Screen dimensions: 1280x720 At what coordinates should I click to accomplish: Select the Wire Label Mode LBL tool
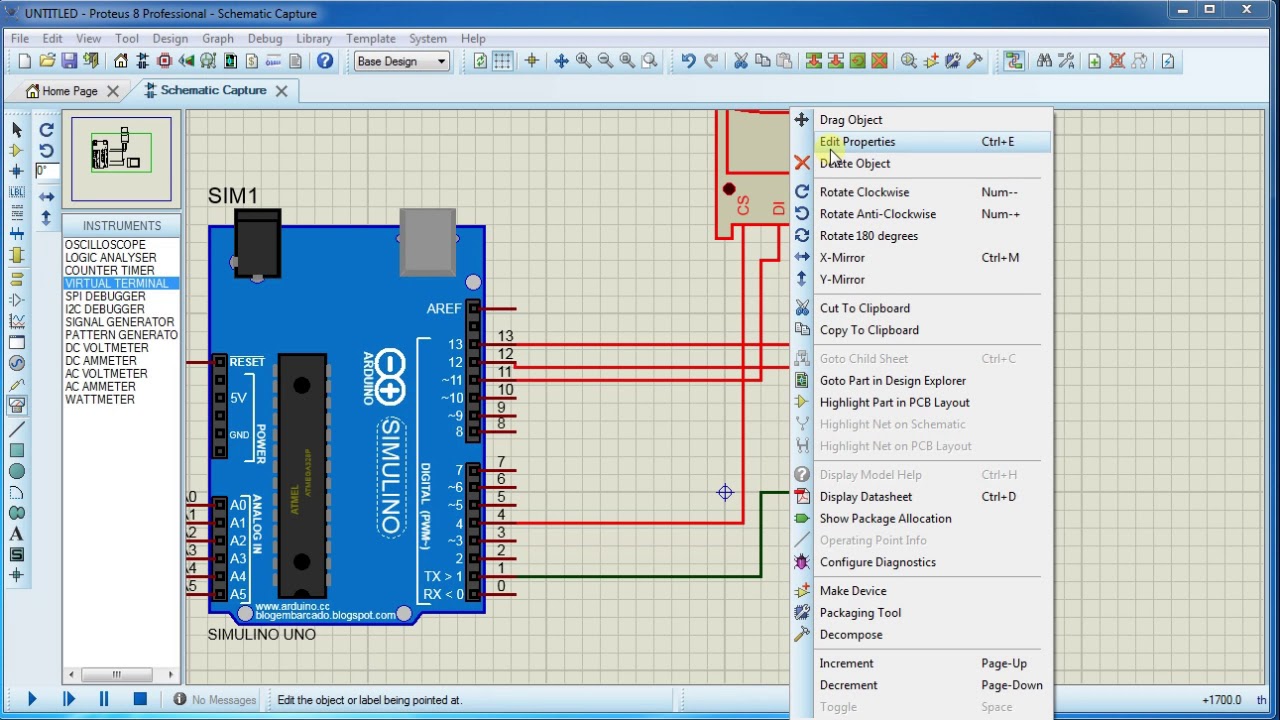coord(16,192)
